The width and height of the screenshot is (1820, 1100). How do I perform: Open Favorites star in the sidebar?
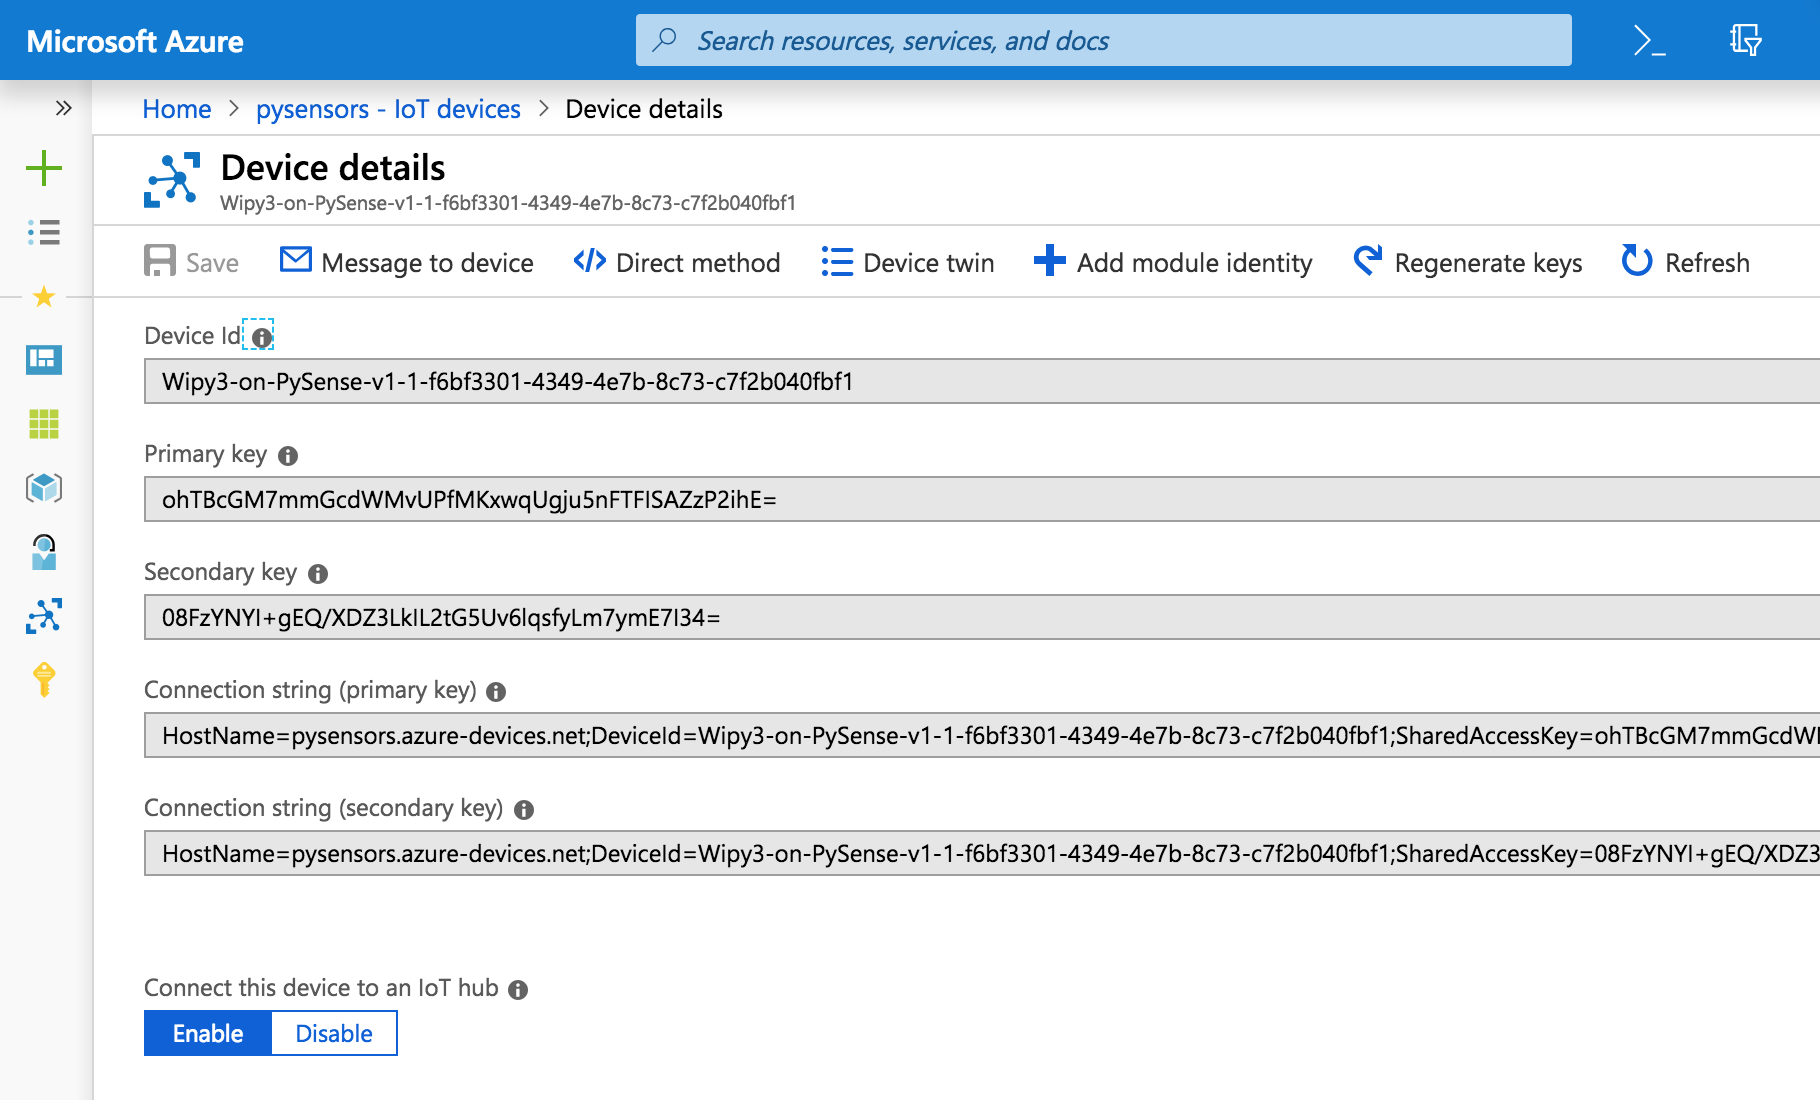click(43, 296)
